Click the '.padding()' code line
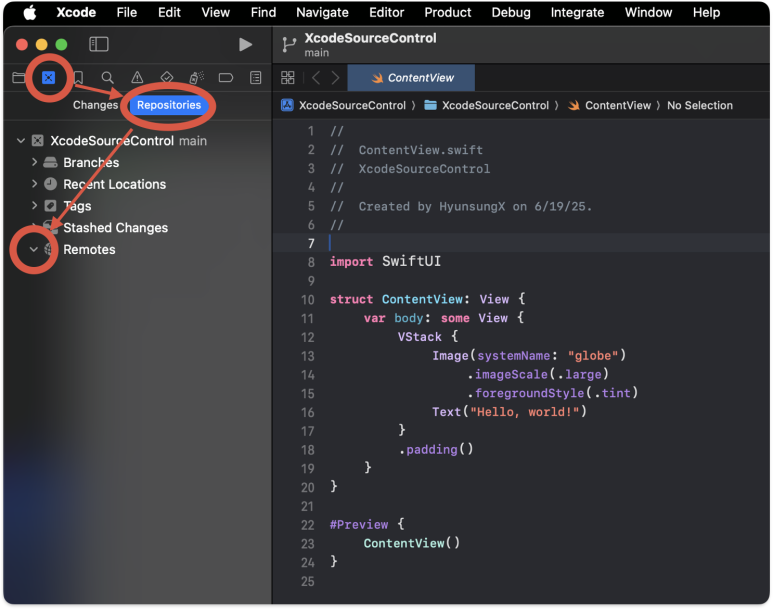Image resolution: width=773 pixels, height=610 pixels. 436,449
